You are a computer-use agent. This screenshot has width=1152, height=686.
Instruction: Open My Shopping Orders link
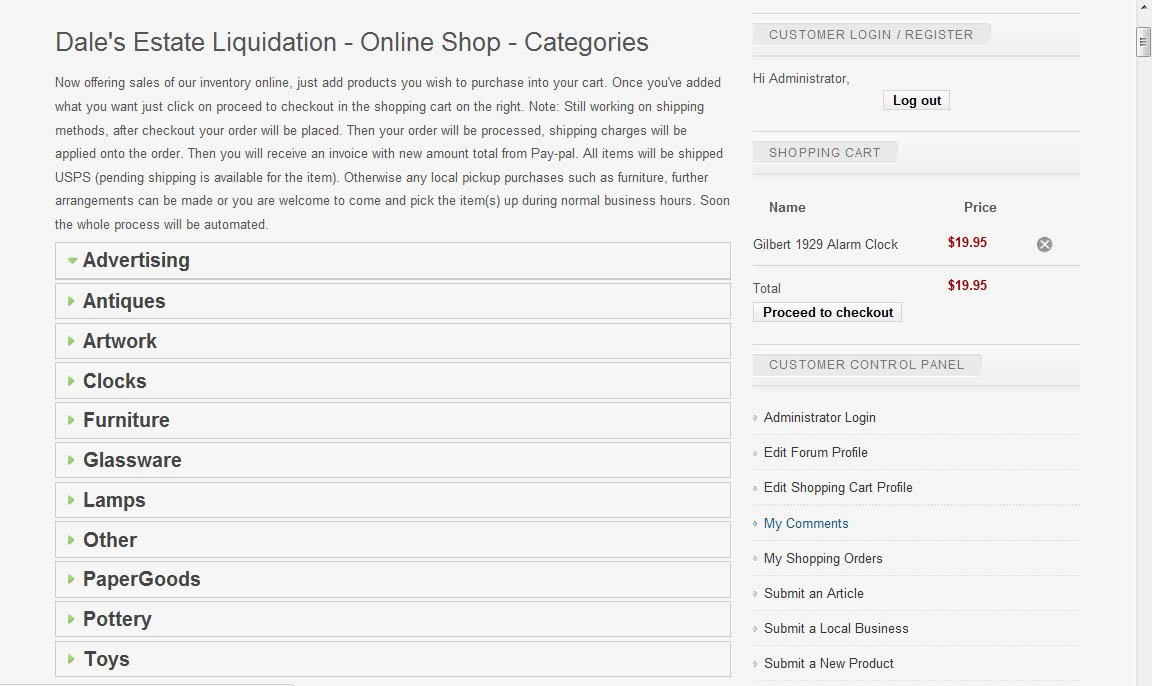[x=823, y=558]
